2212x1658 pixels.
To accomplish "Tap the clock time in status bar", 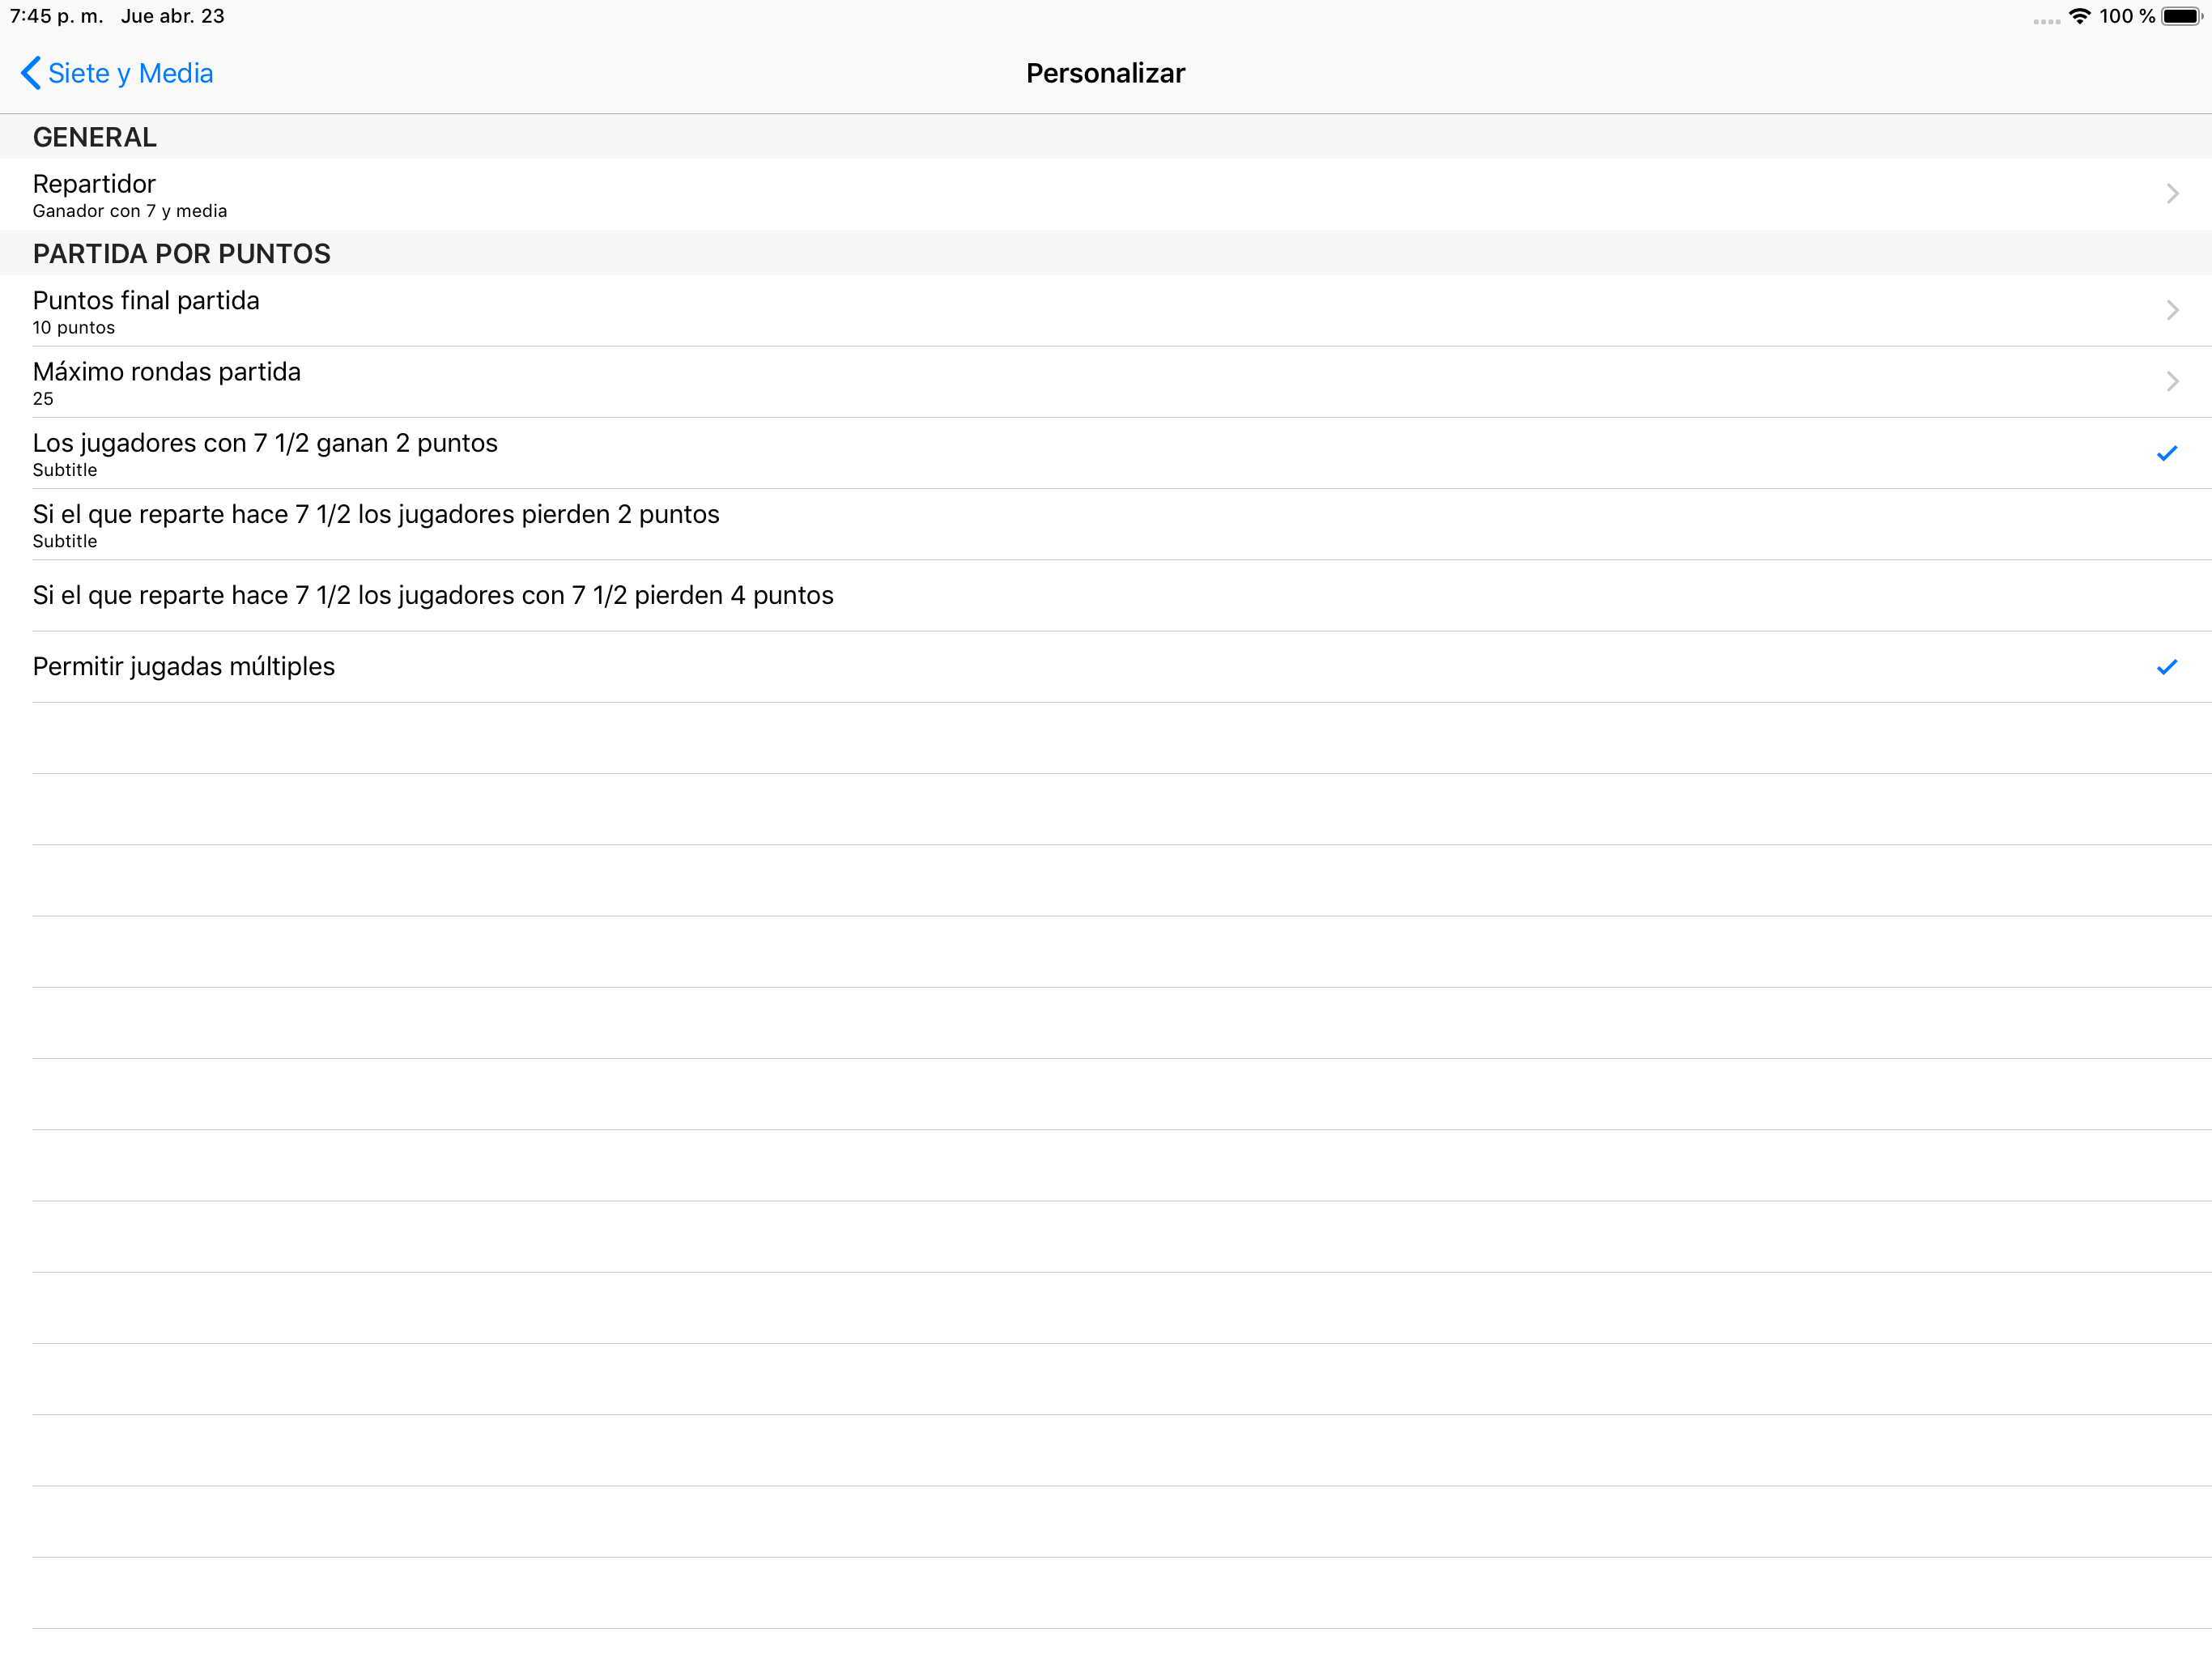I will click(x=57, y=16).
